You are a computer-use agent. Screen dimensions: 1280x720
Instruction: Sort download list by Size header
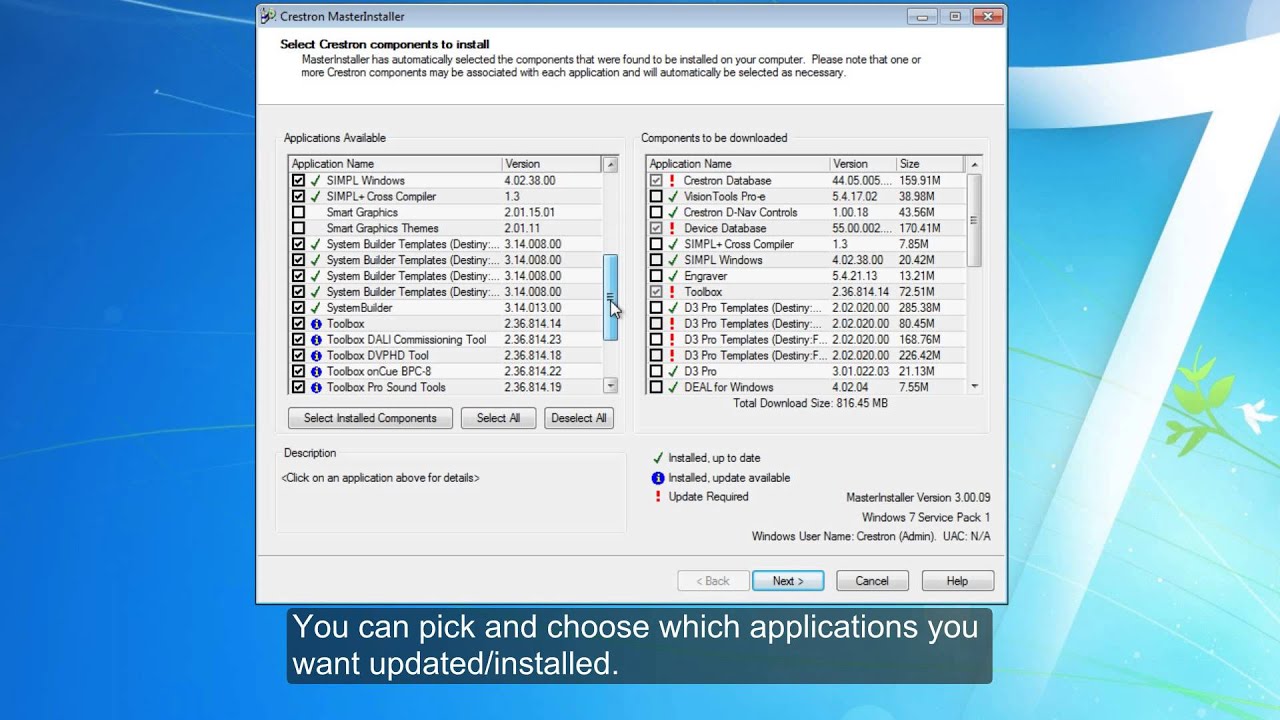[x=929, y=164]
